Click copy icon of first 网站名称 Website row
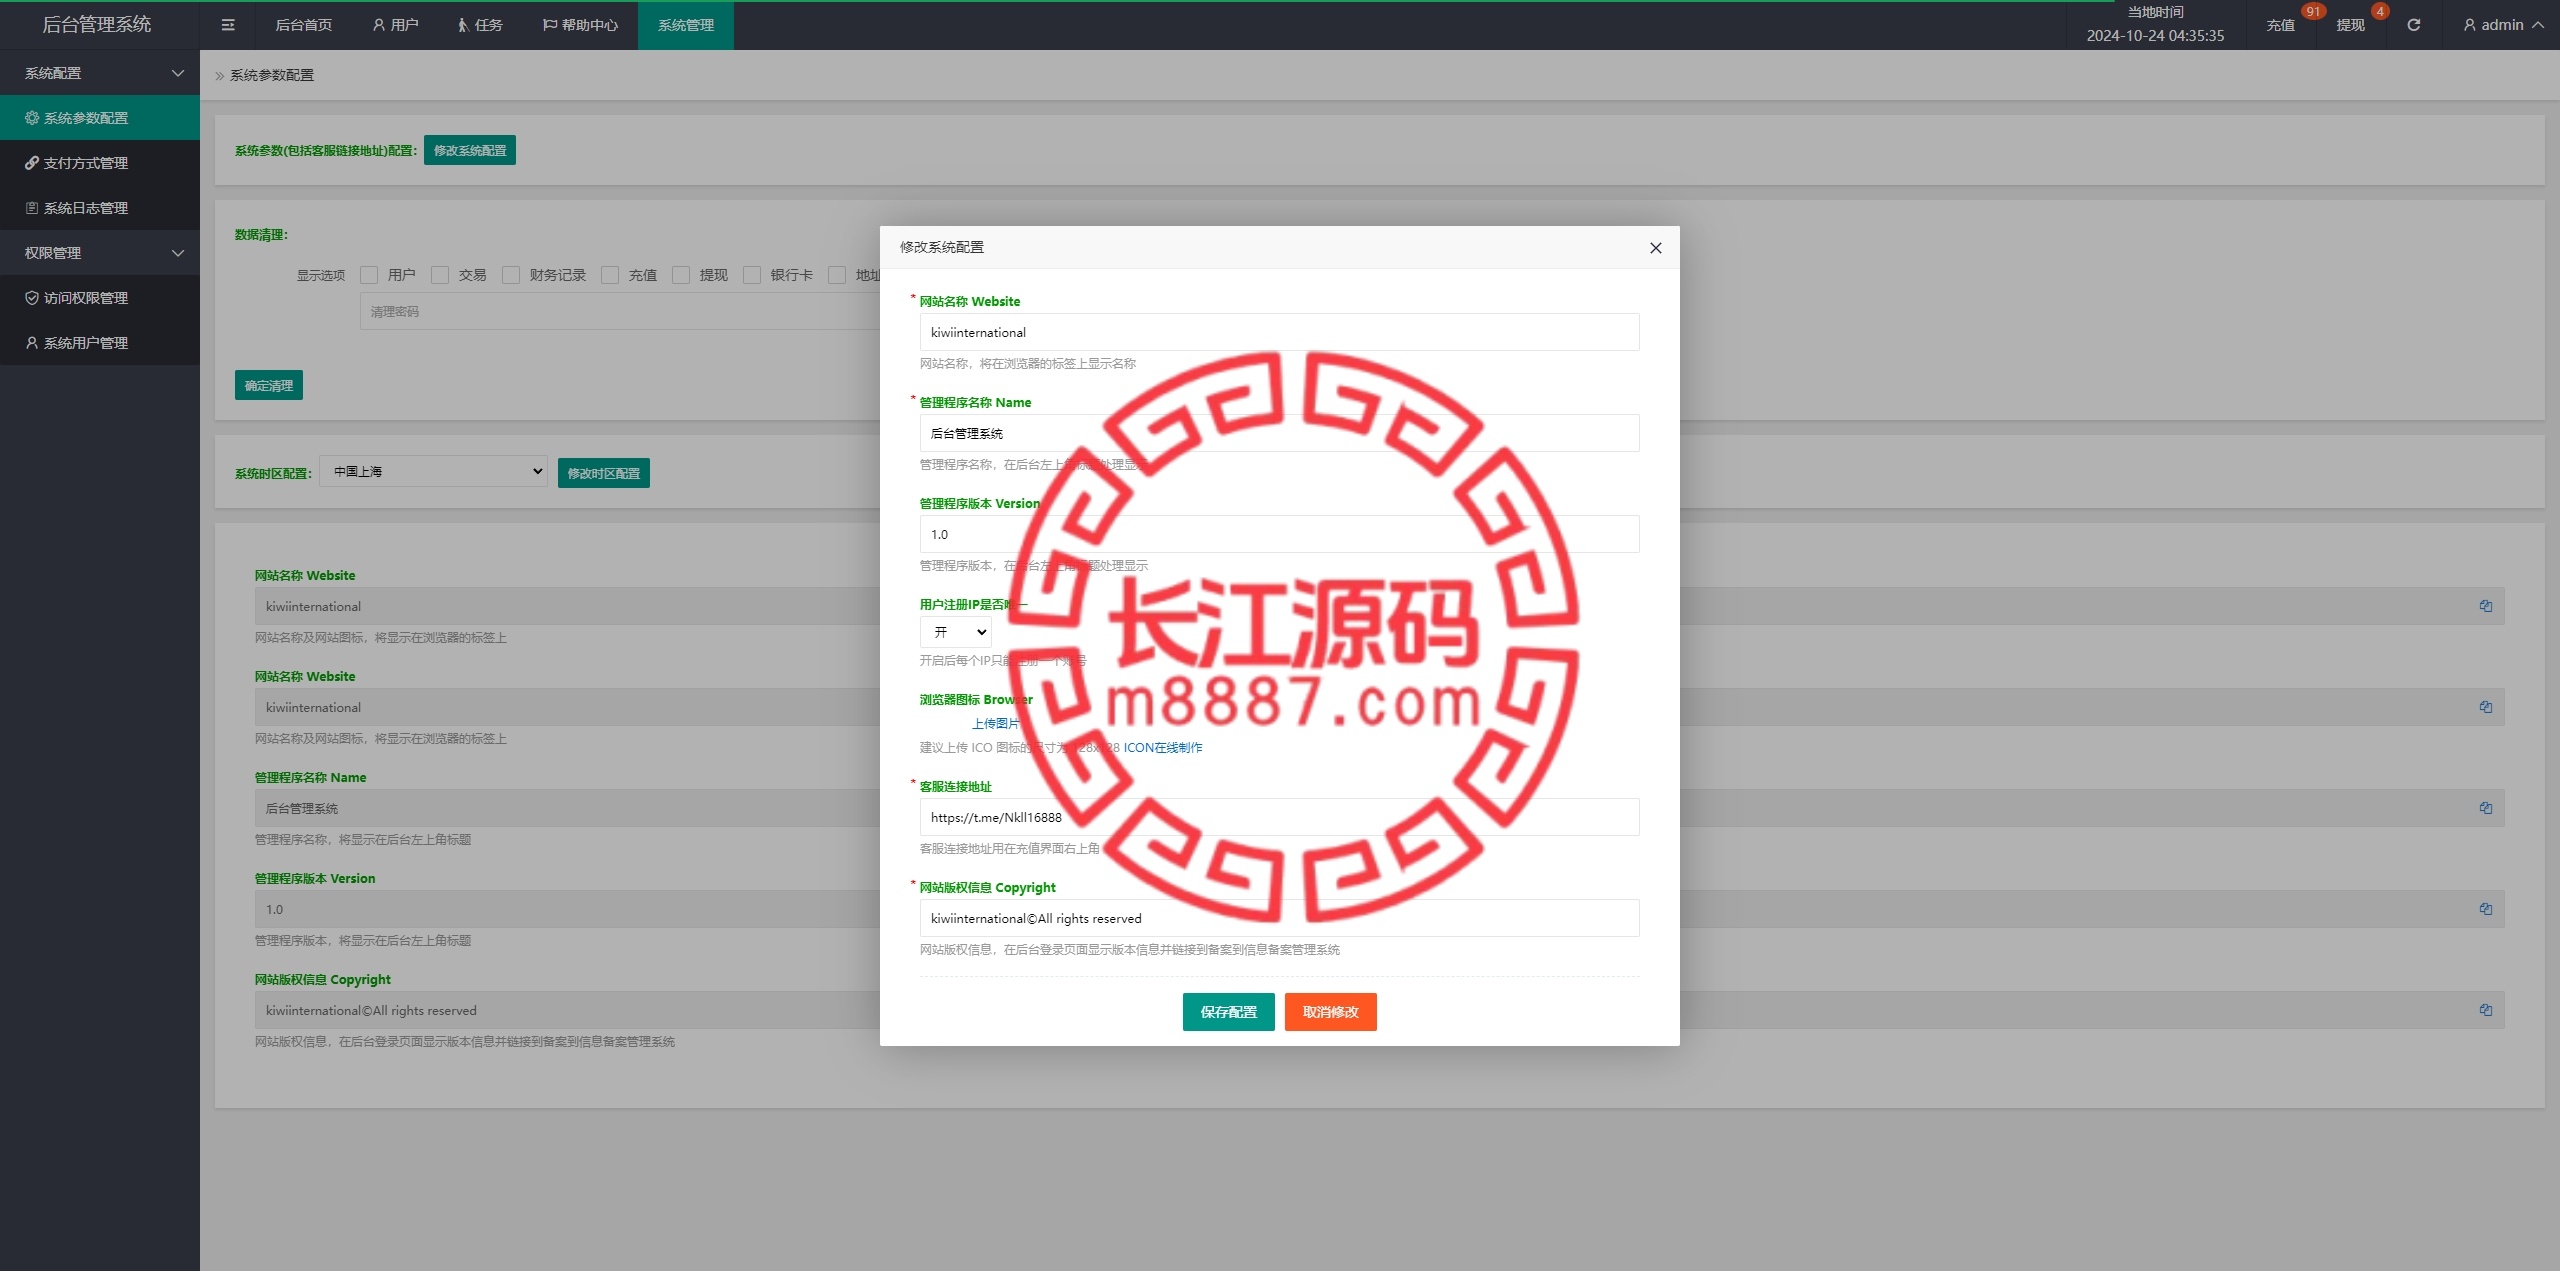This screenshot has width=2560, height=1271. (x=2485, y=606)
